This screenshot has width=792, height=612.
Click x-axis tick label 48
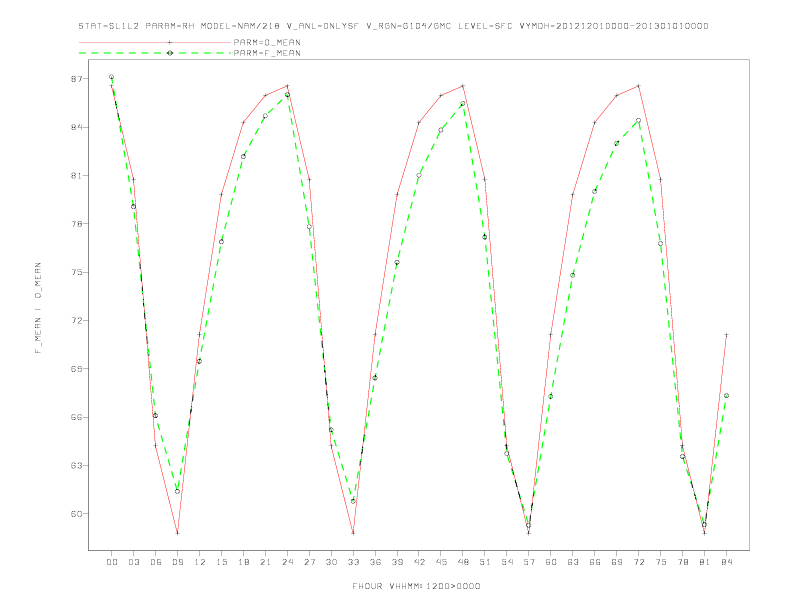[x=463, y=562]
